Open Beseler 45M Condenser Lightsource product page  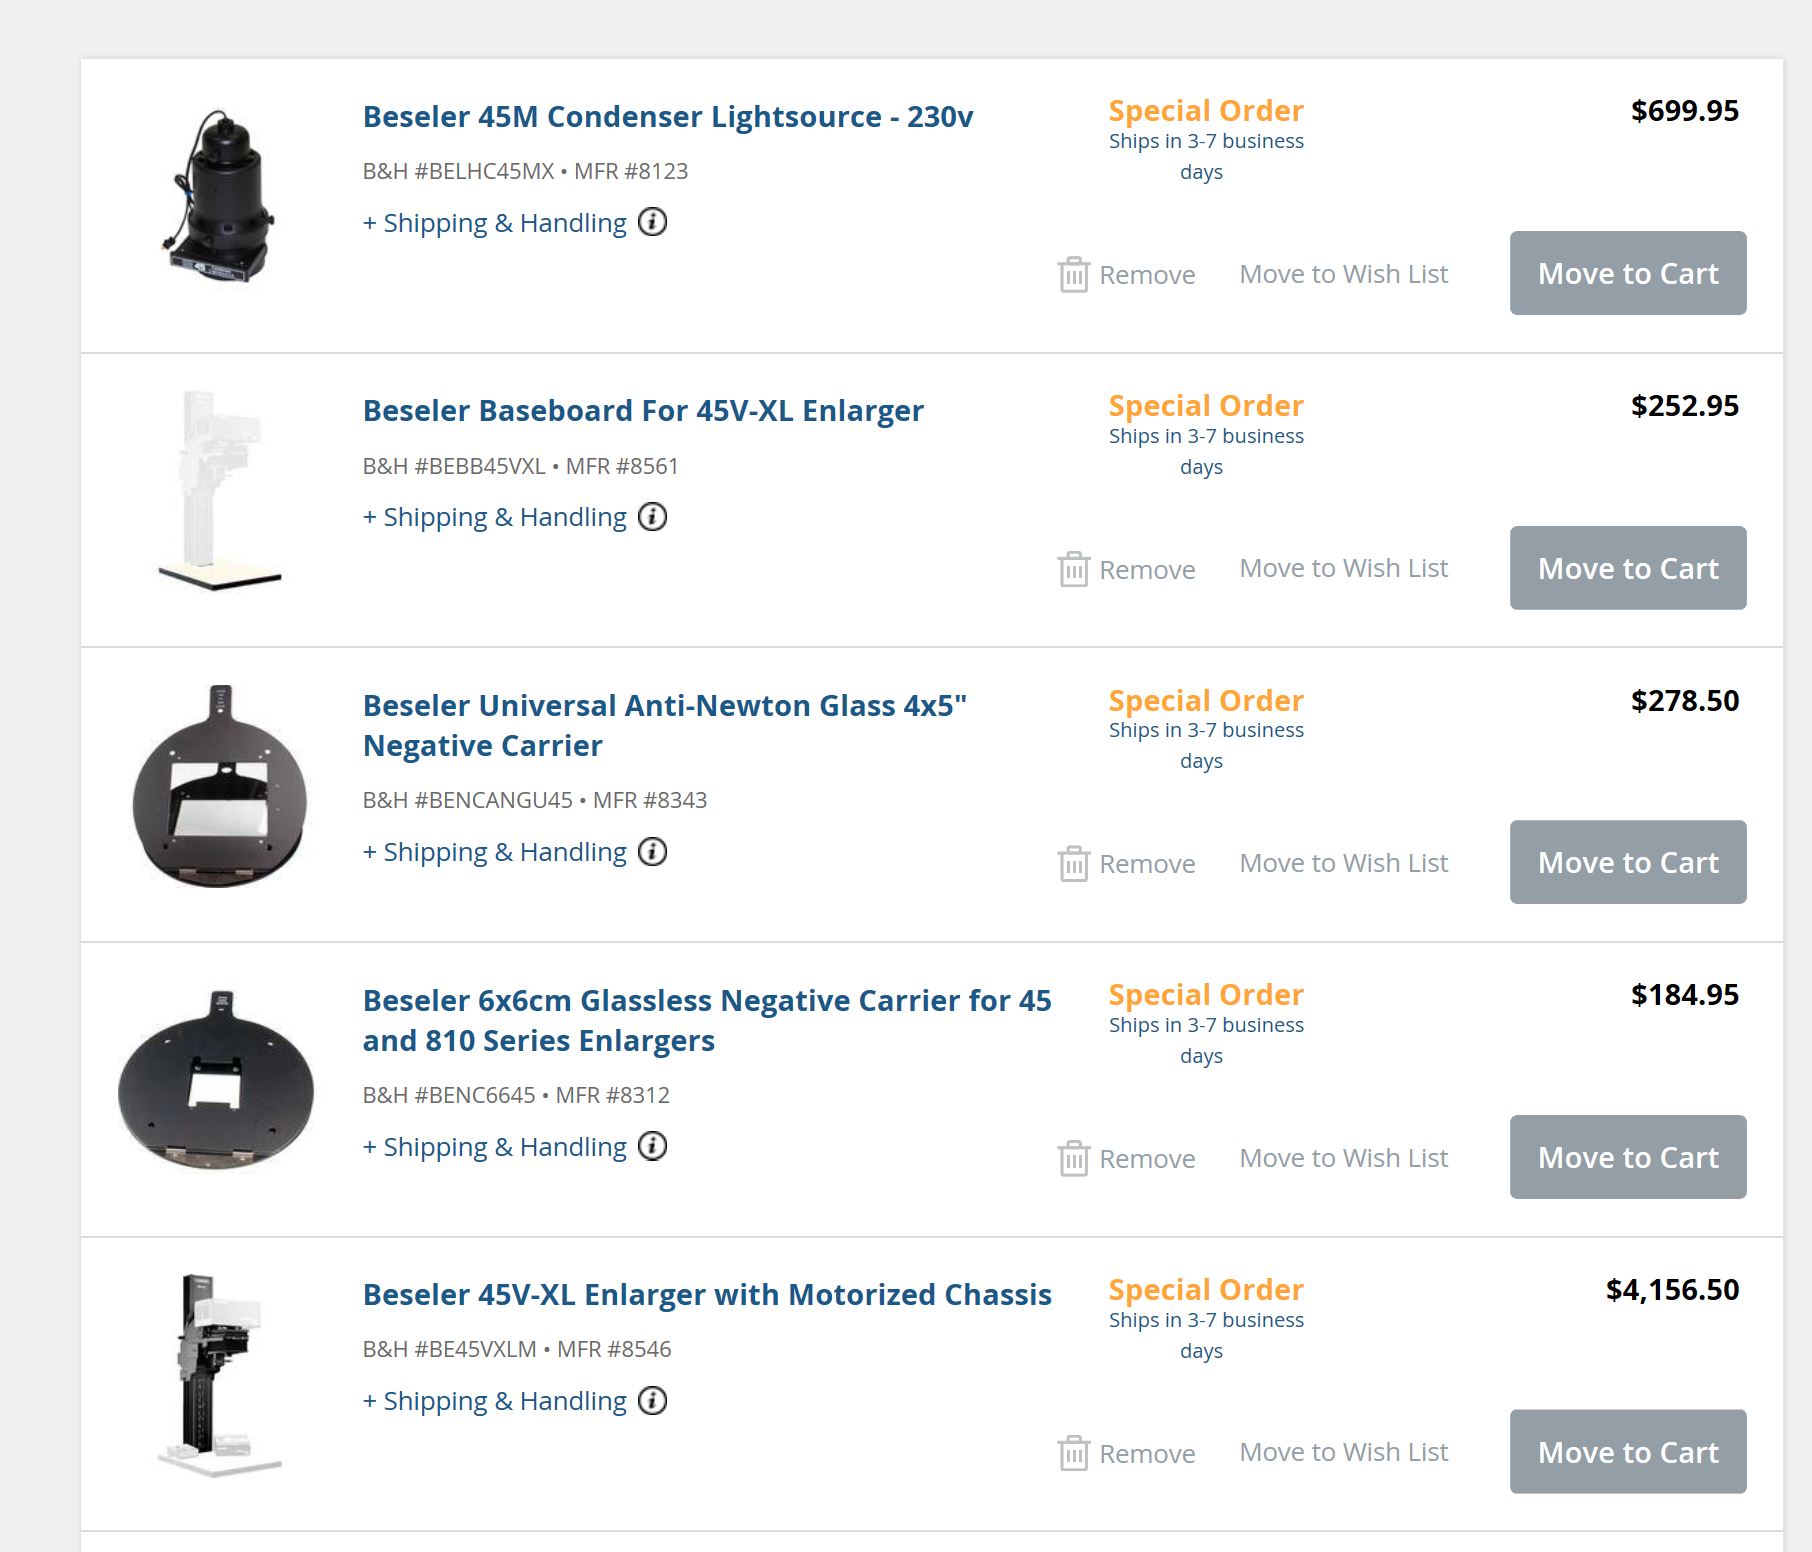[x=667, y=117]
